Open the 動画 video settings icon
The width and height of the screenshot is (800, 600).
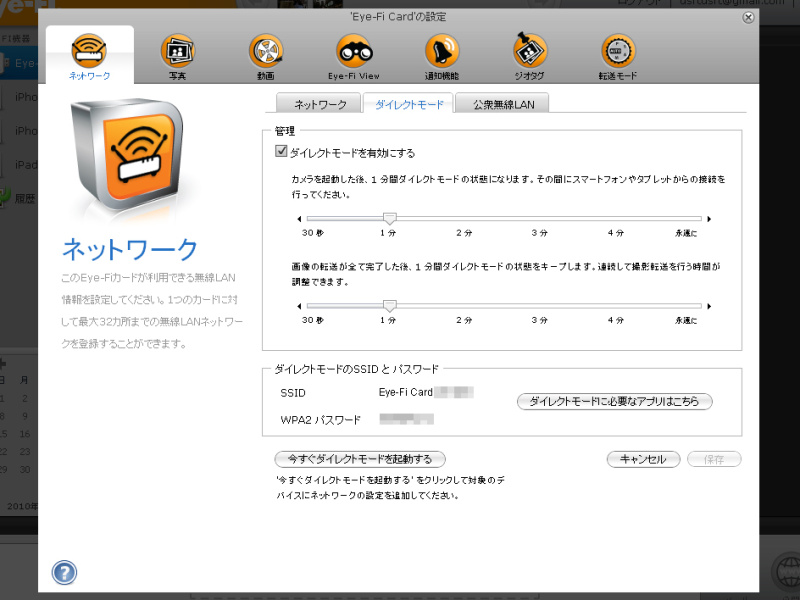point(265,52)
